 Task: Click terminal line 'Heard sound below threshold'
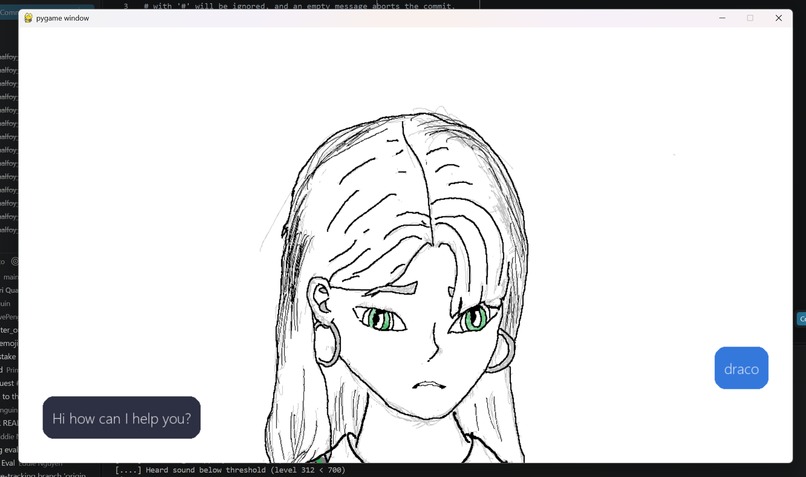click(230, 470)
